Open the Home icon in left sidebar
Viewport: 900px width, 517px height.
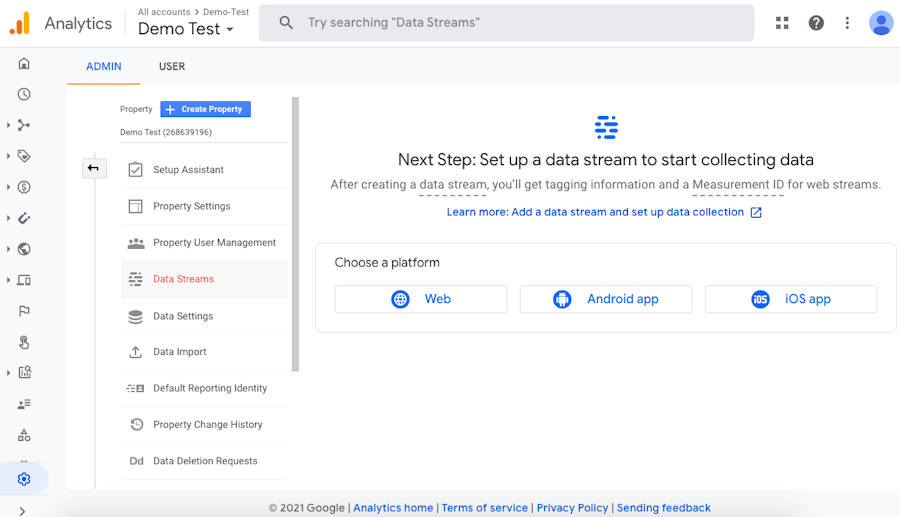click(24, 63)
